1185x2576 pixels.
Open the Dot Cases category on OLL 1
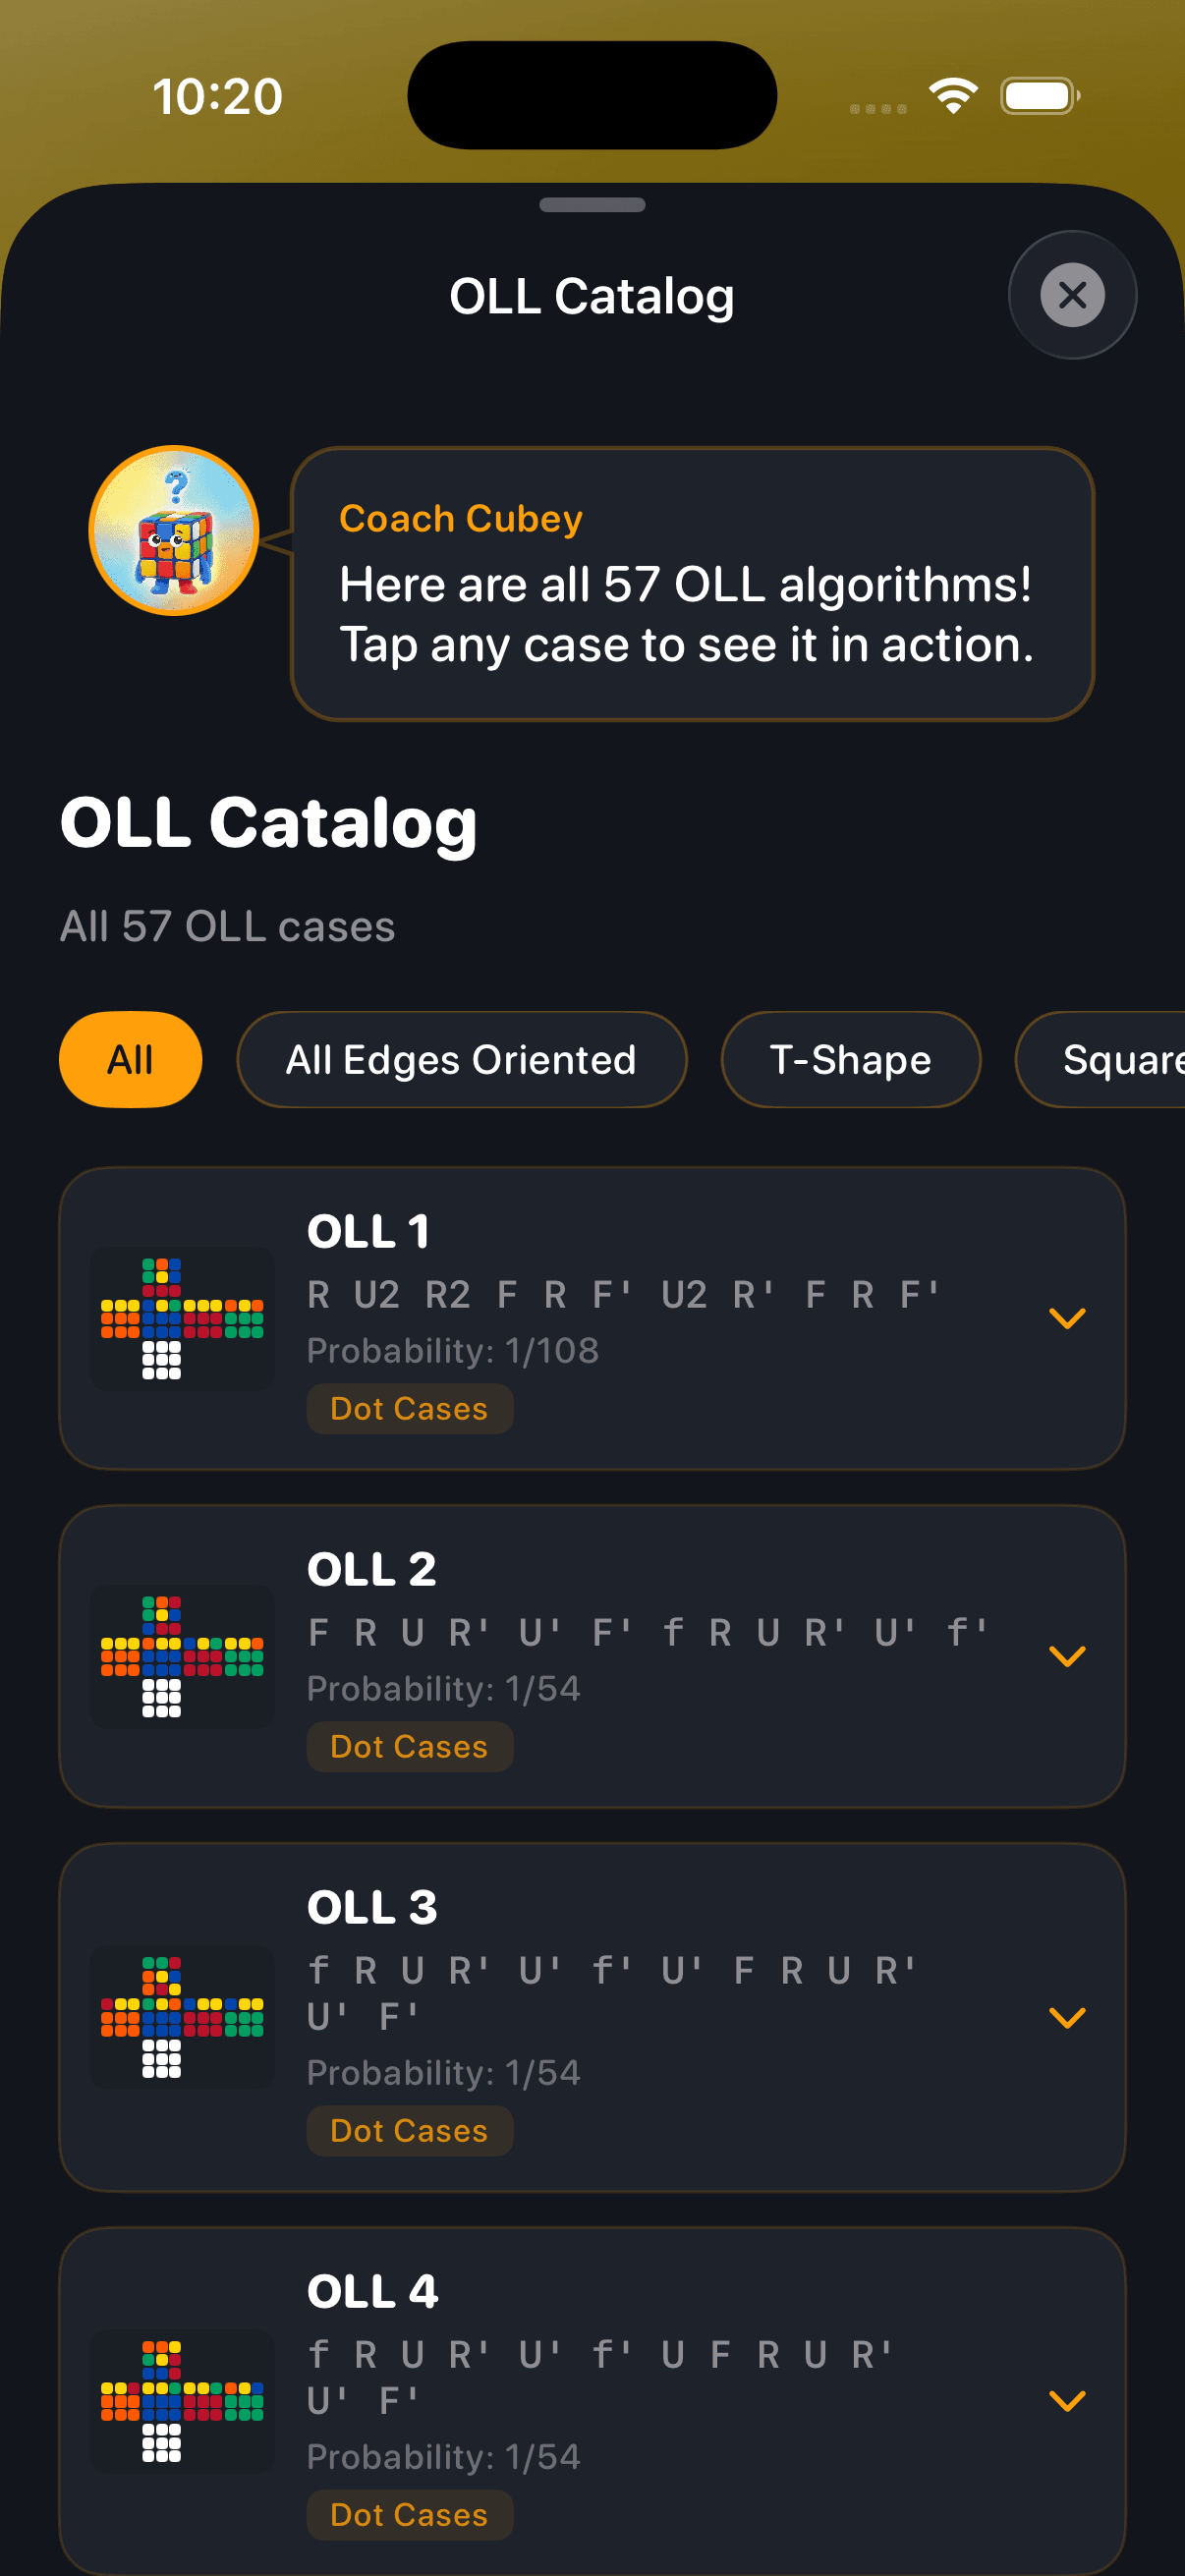click(409, 1408)
